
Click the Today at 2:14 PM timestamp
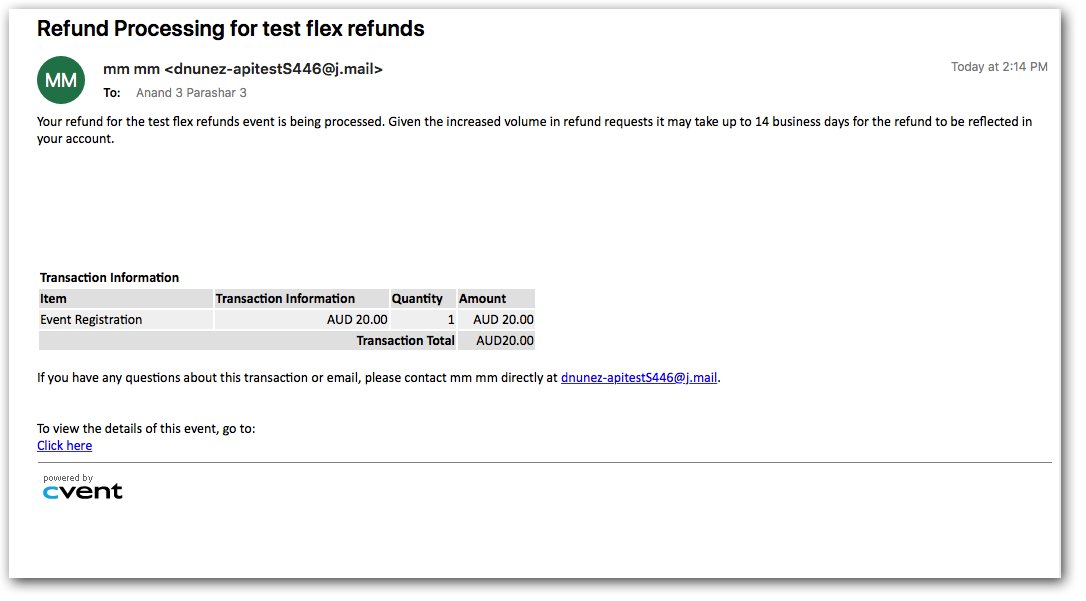[999, 67]
